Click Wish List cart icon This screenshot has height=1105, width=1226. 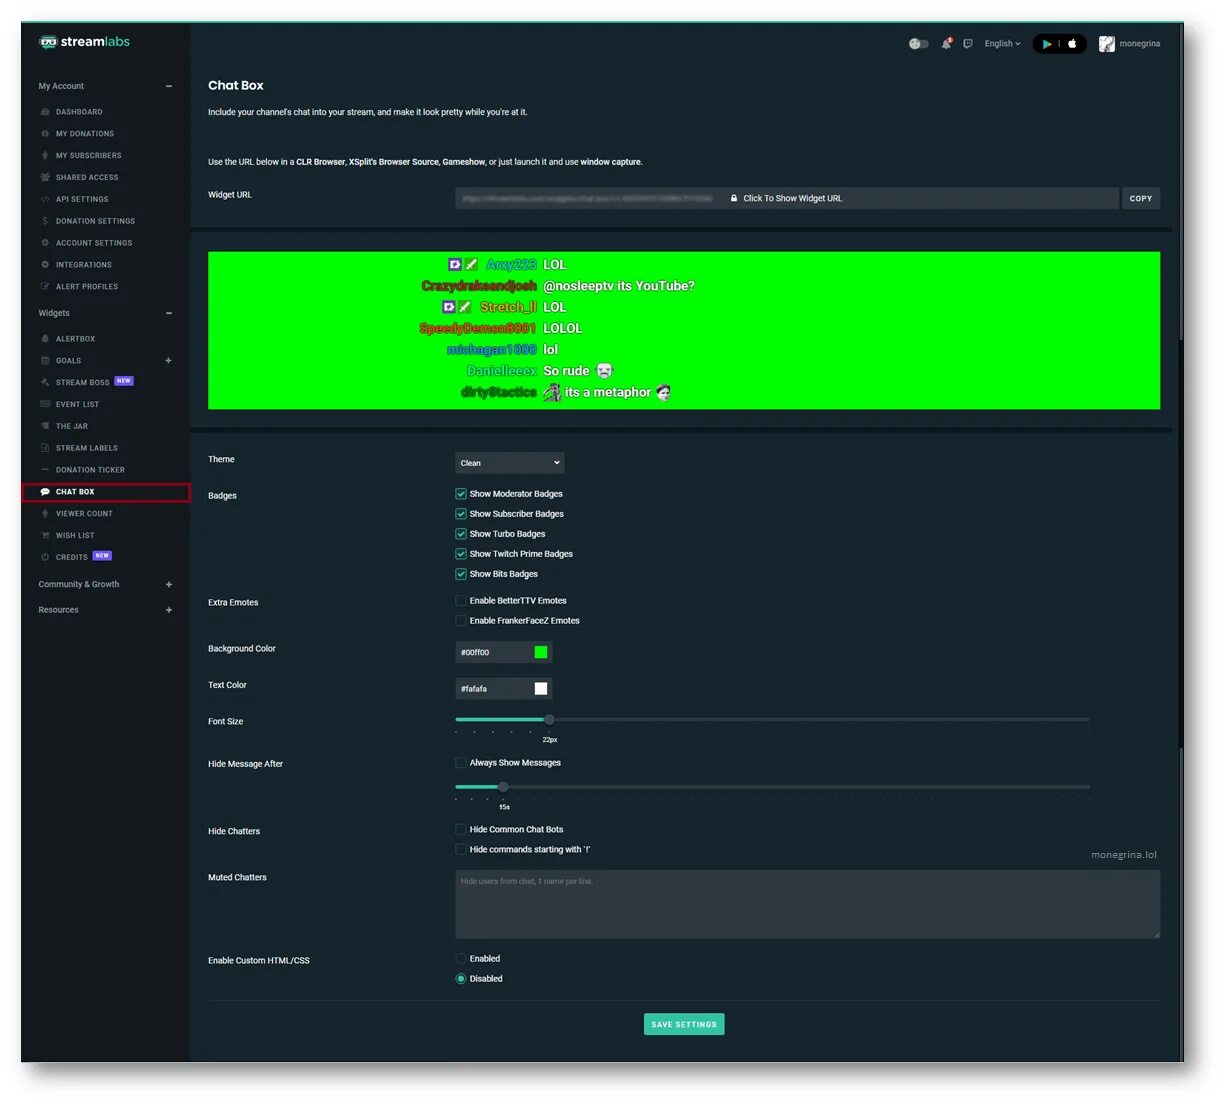(x=45, y=536)
